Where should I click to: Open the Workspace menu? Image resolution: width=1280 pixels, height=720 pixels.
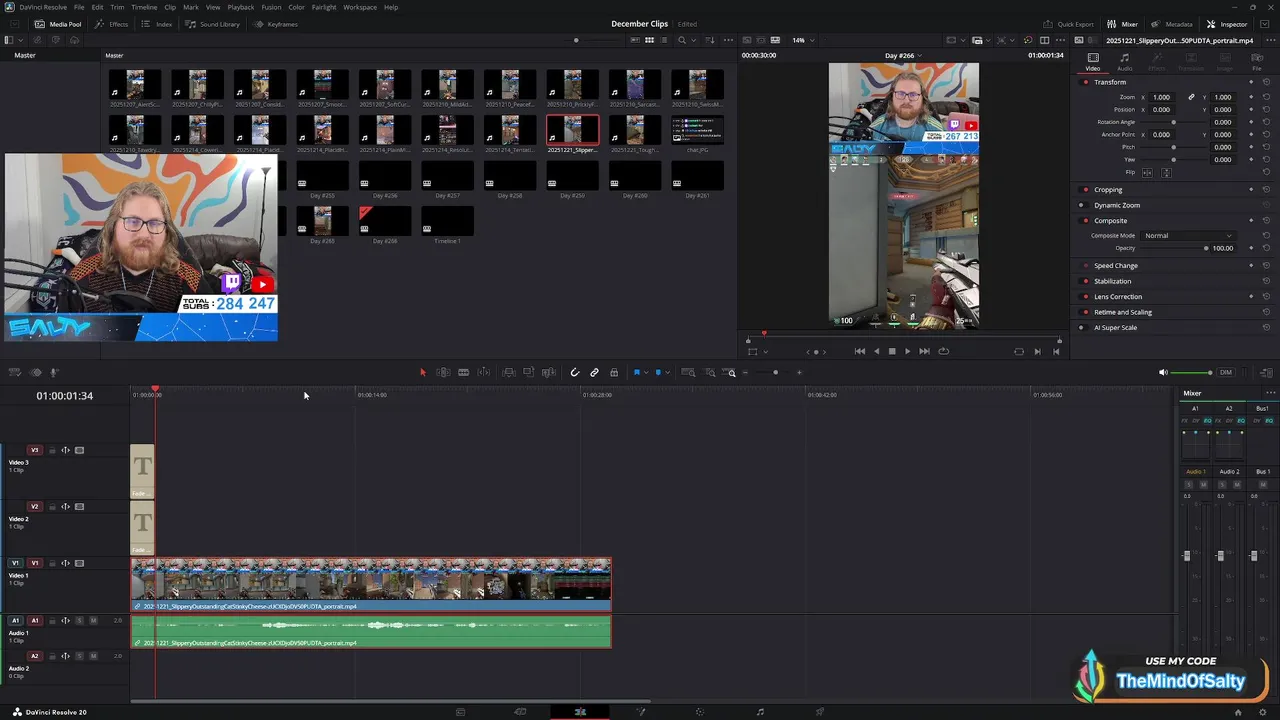360,7
